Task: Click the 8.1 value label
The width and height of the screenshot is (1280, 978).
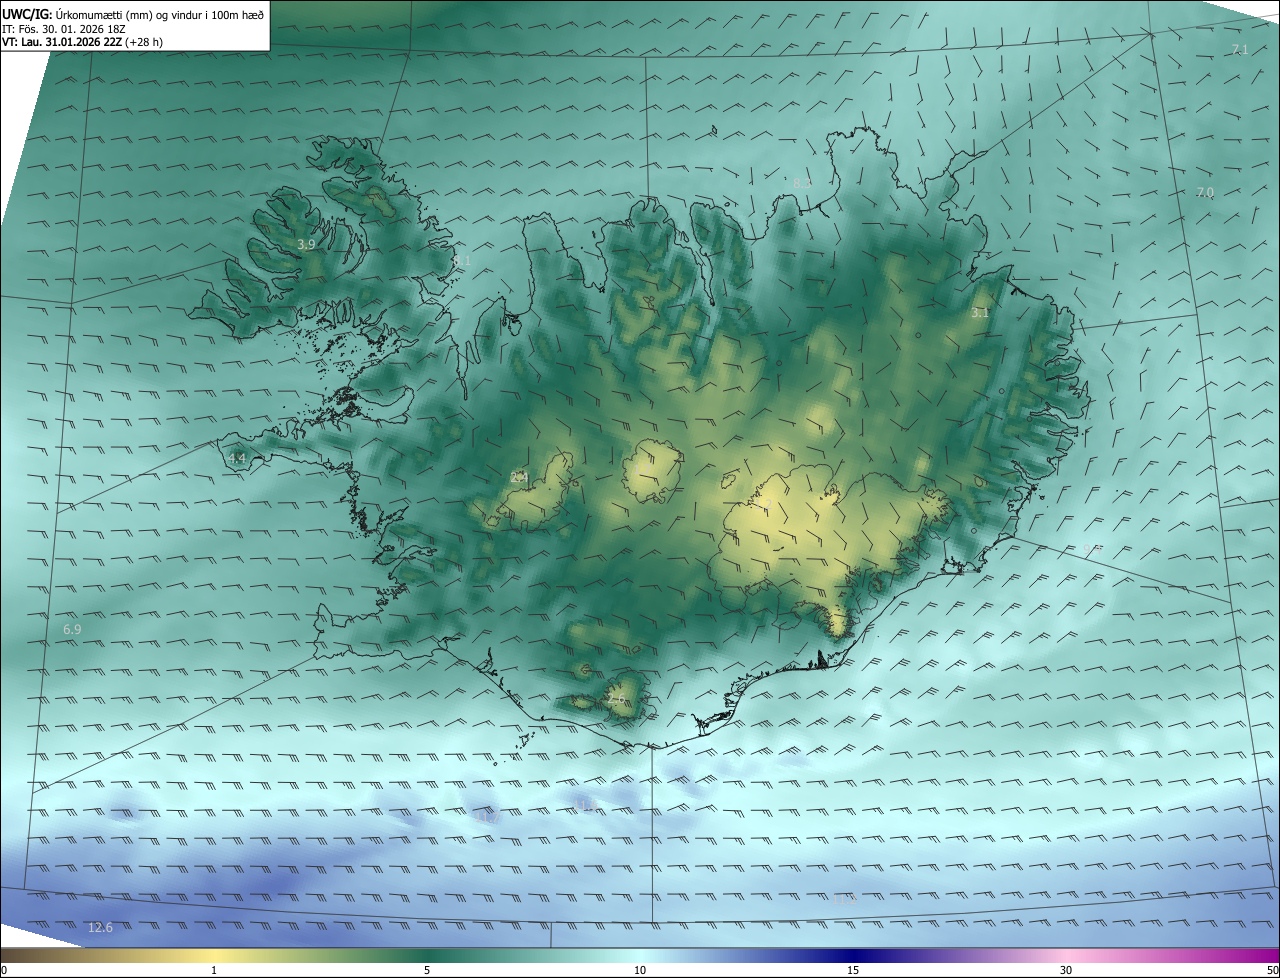Action: [461, 260]
